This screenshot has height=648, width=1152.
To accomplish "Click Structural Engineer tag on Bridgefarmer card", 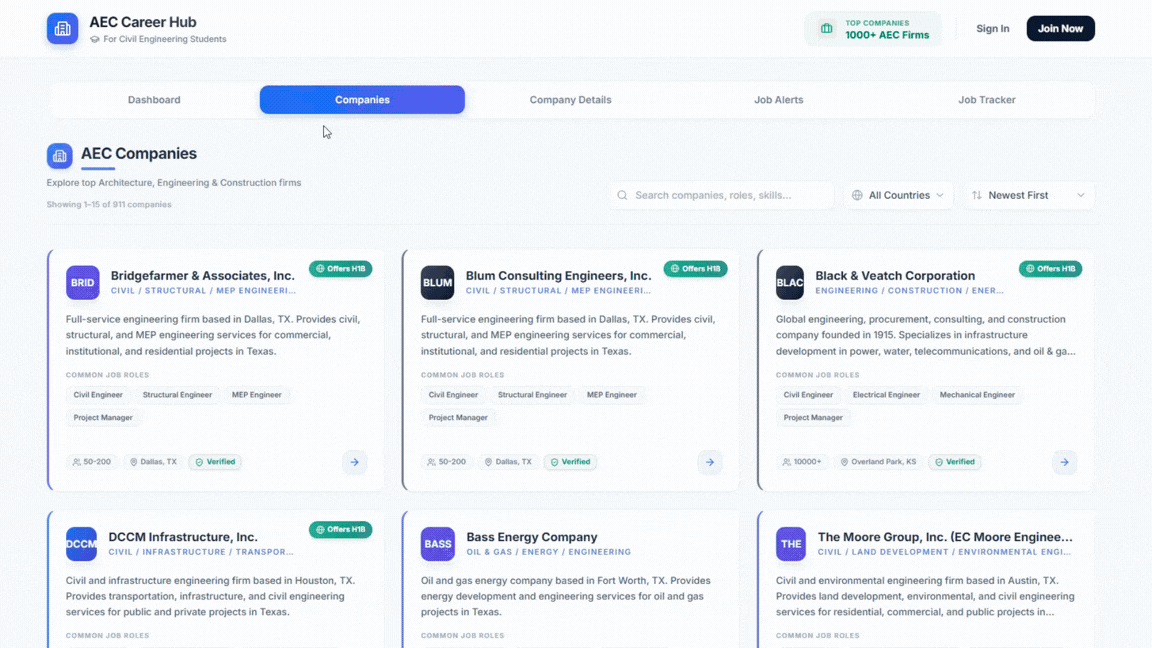I will (177, 395).
